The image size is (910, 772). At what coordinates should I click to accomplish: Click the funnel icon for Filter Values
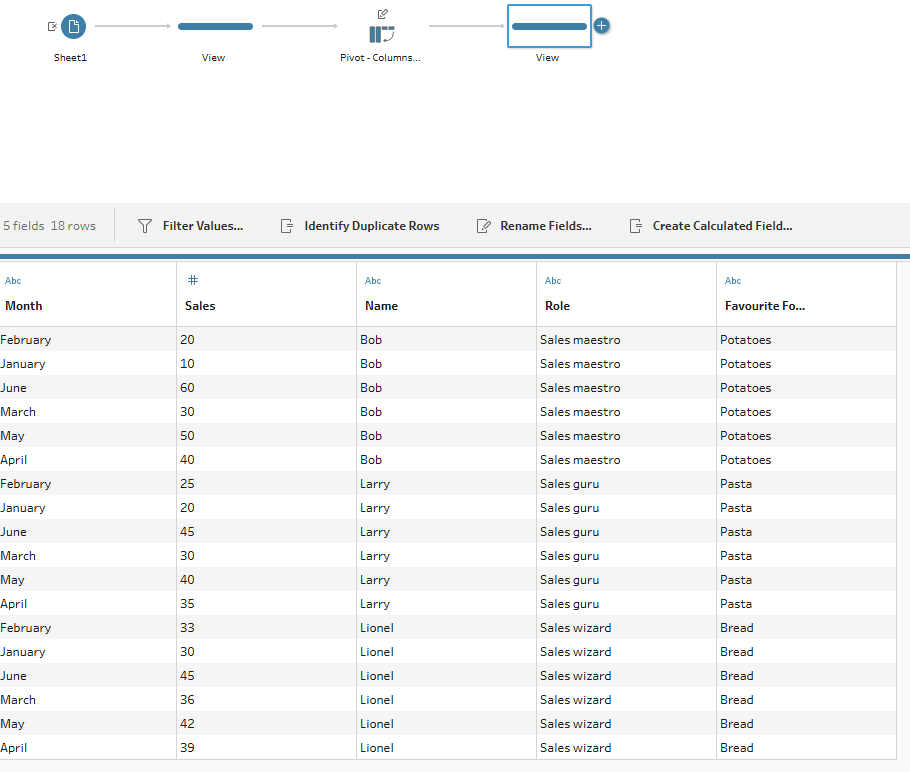(145, 226)
